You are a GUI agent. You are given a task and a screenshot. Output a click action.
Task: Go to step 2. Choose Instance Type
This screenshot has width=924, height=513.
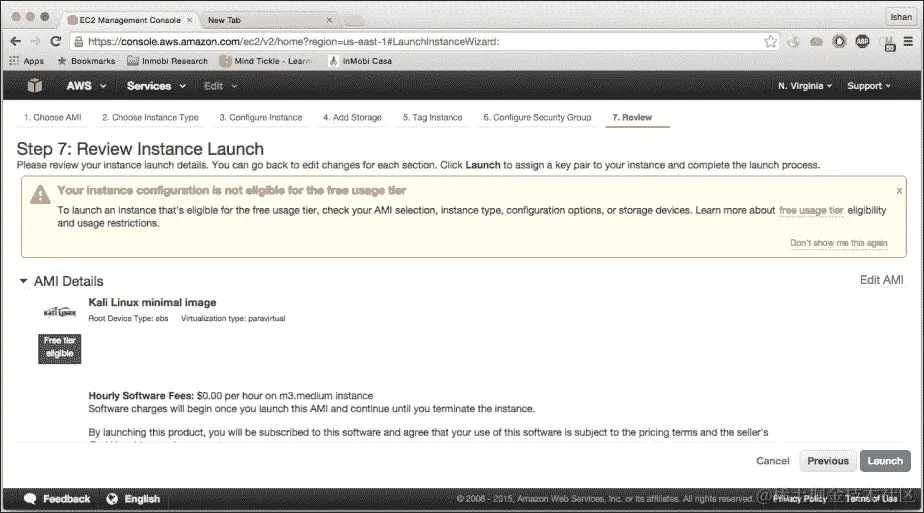tap(150, 118)
